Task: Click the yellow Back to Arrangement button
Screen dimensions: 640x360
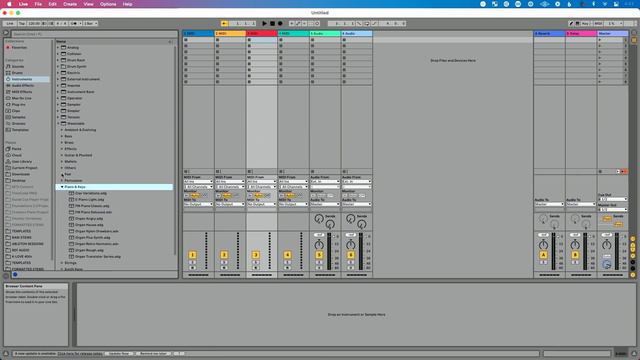Action: pos(224,24)
